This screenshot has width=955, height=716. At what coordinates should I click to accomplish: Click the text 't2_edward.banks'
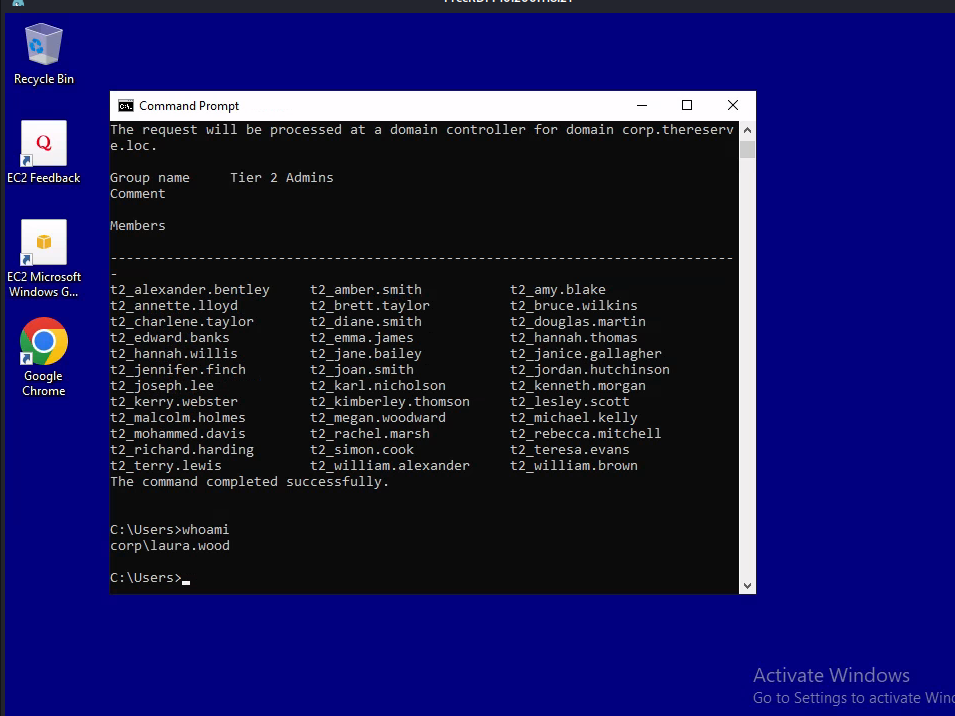point(170,338)
